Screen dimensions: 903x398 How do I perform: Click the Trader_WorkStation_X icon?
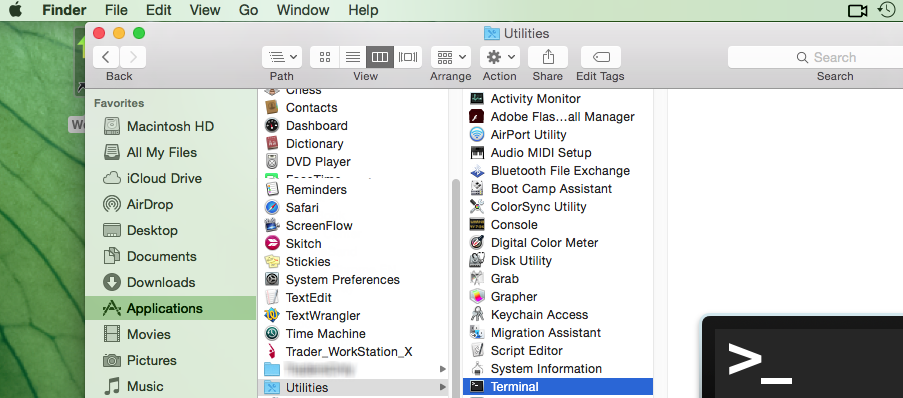pos(272,351)
